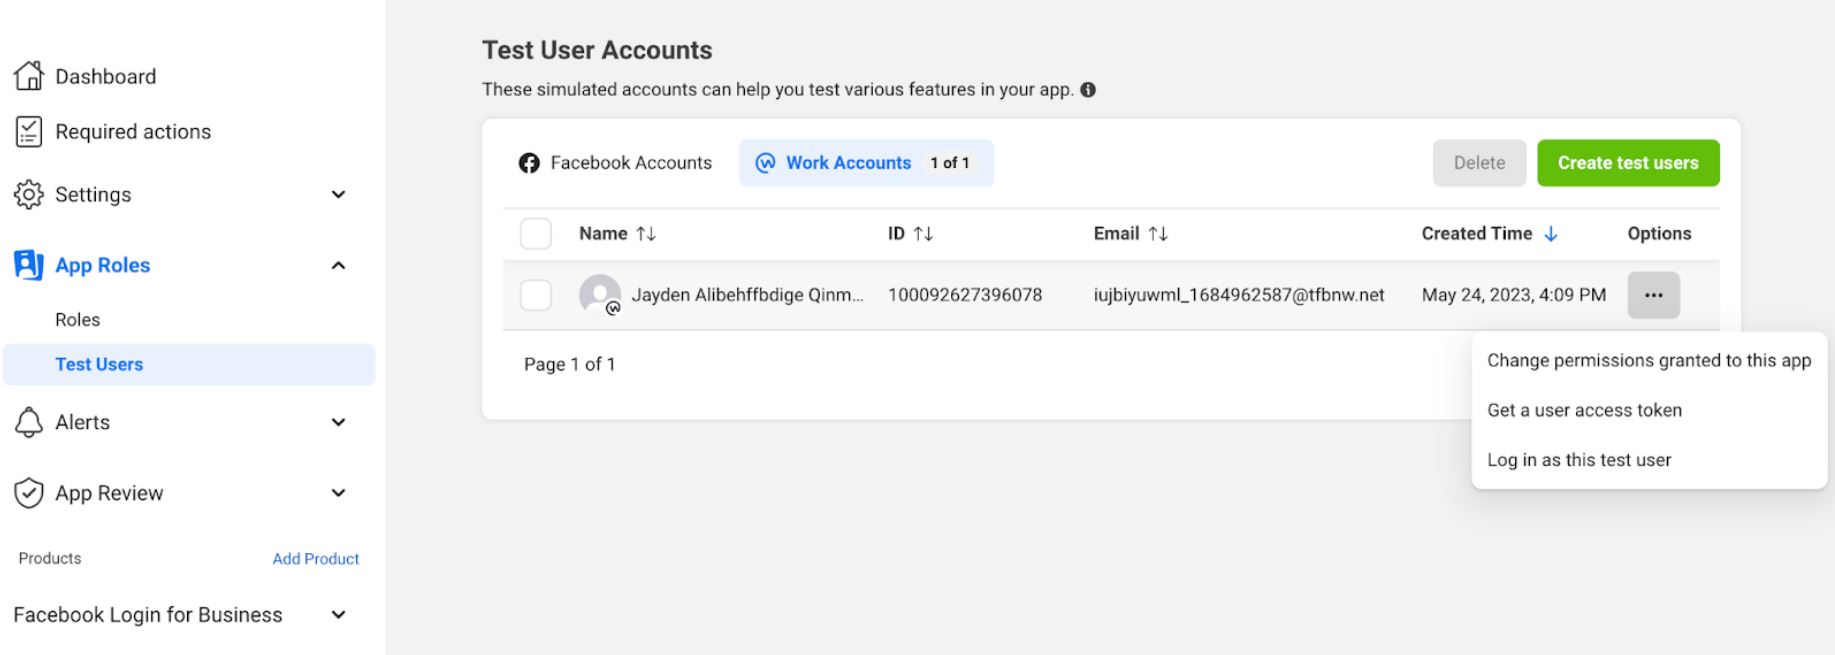Viewport: 1835px width, 655px height.
Task: Click the Facebook logo in Facebook Accounts tab
Action: (x=529, y=163)
